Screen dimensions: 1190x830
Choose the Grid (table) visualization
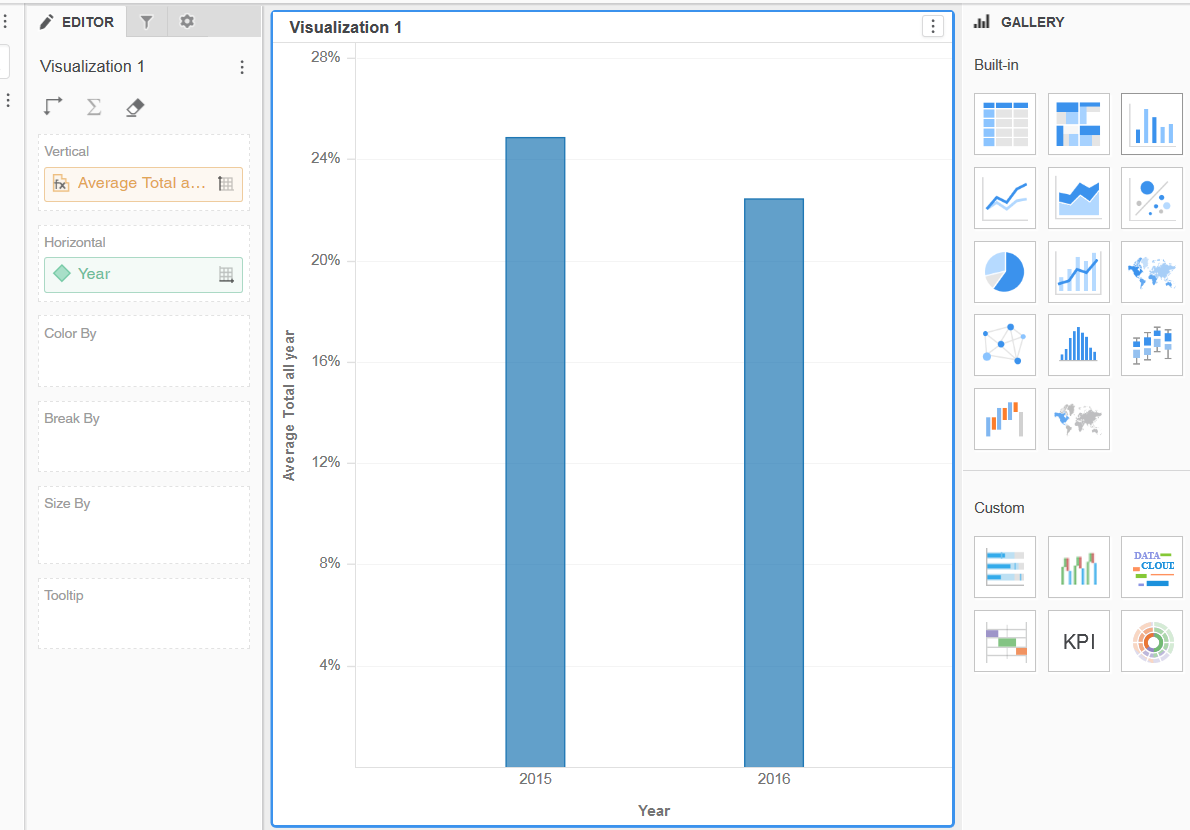click(x=1005, y=124)
